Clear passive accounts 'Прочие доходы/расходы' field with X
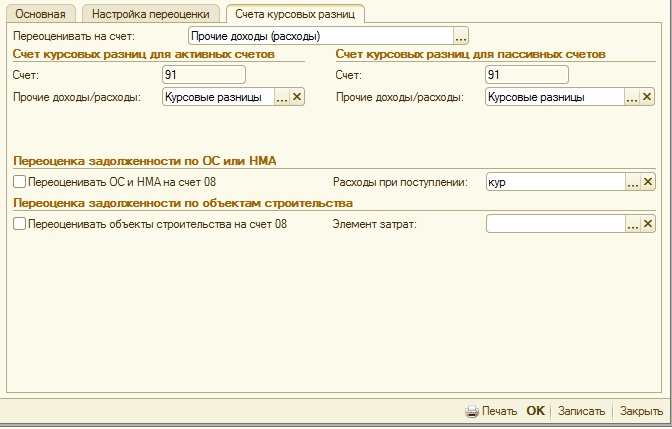The height and width of the screenshot is (429, 672). coord(647,97)
